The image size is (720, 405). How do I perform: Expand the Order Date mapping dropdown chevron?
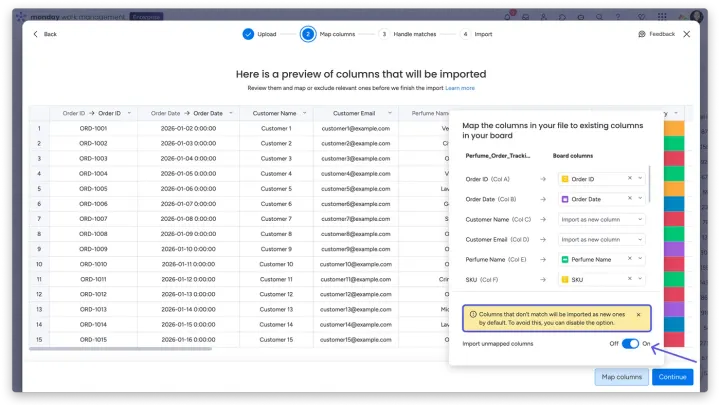click(640, 198)
